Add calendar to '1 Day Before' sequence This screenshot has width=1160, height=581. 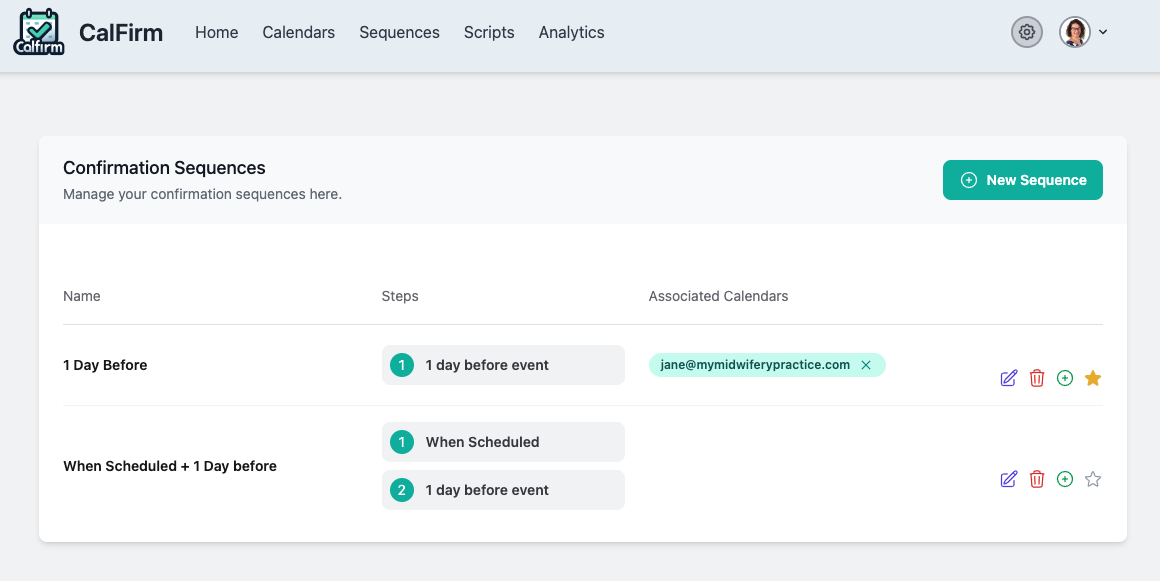point(1065,378)
